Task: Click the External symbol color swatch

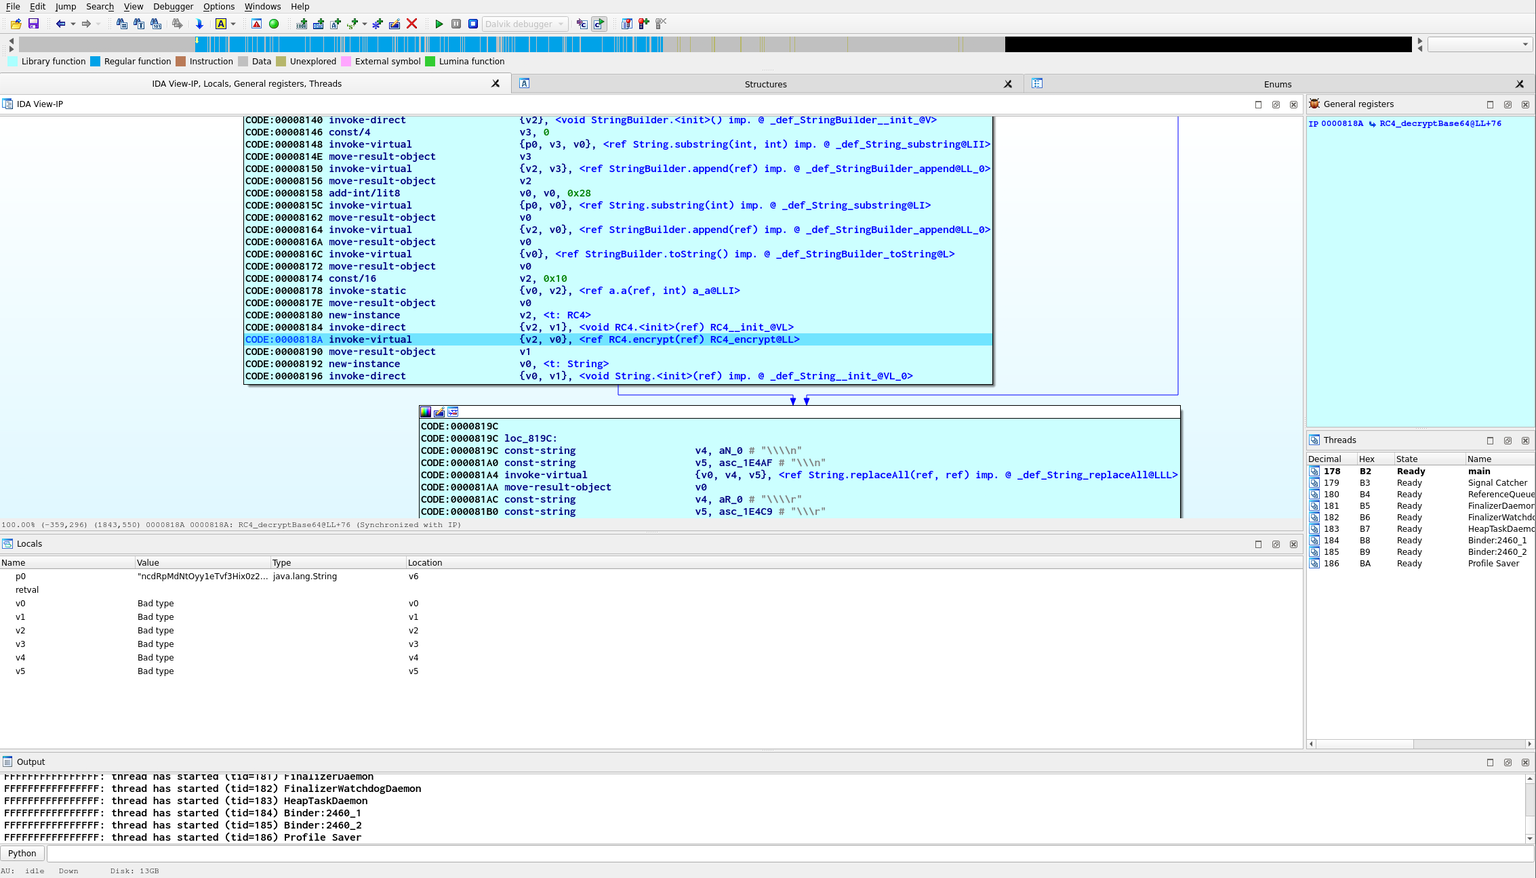Action: [346, 61]
